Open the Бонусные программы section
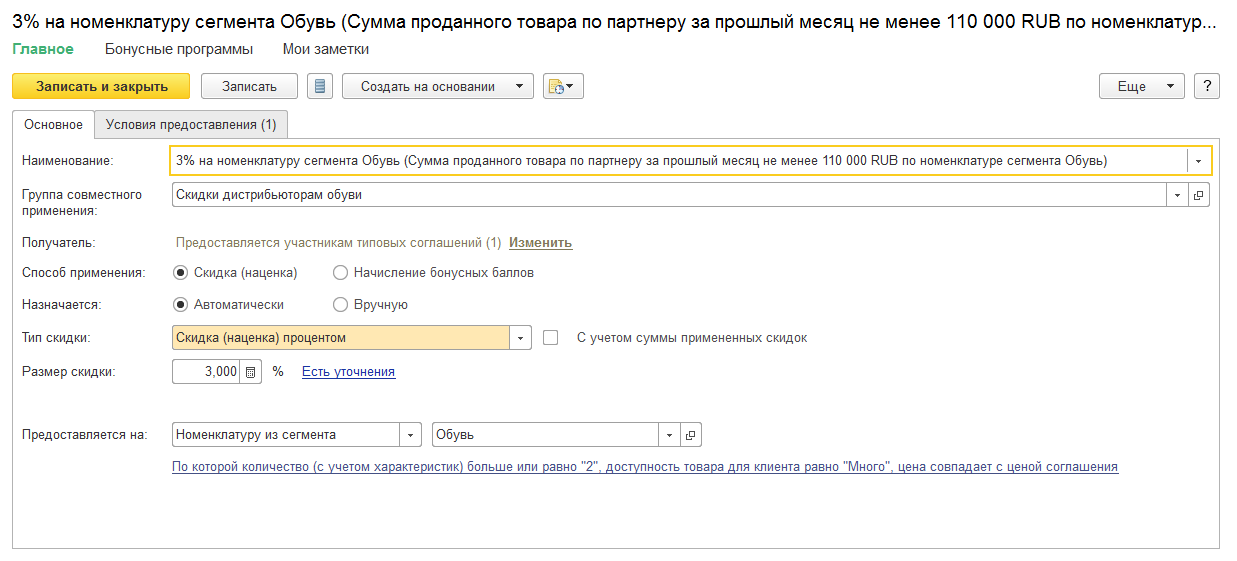This screenshot has height=561, width=1237. [179, 49]
